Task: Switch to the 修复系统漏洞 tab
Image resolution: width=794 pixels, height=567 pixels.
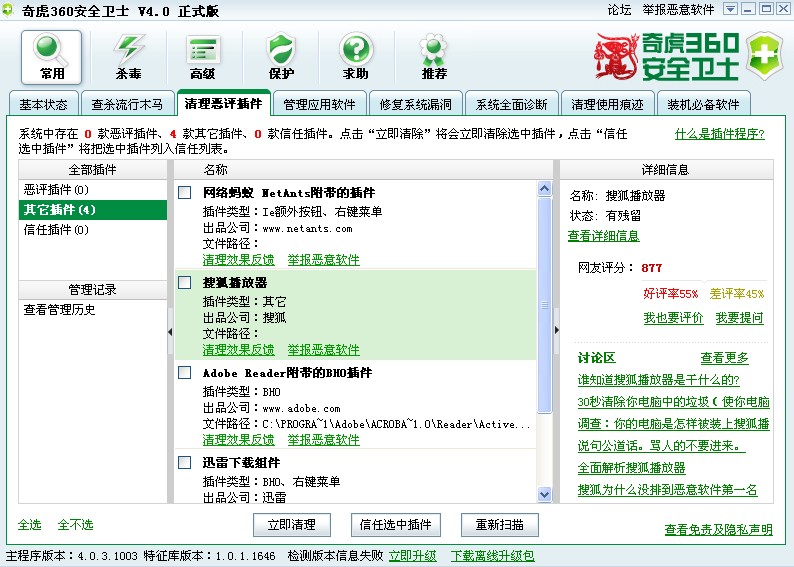Action: [415, 104]
